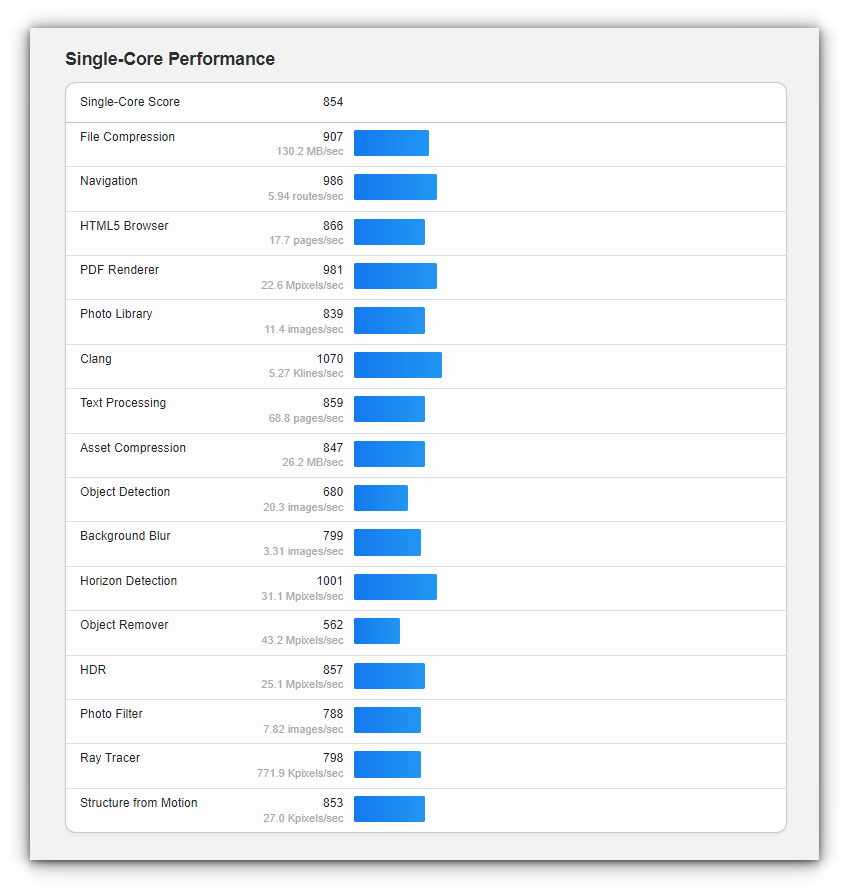
Task: Click the Navigation benchmark label
Action: (109, 181)
